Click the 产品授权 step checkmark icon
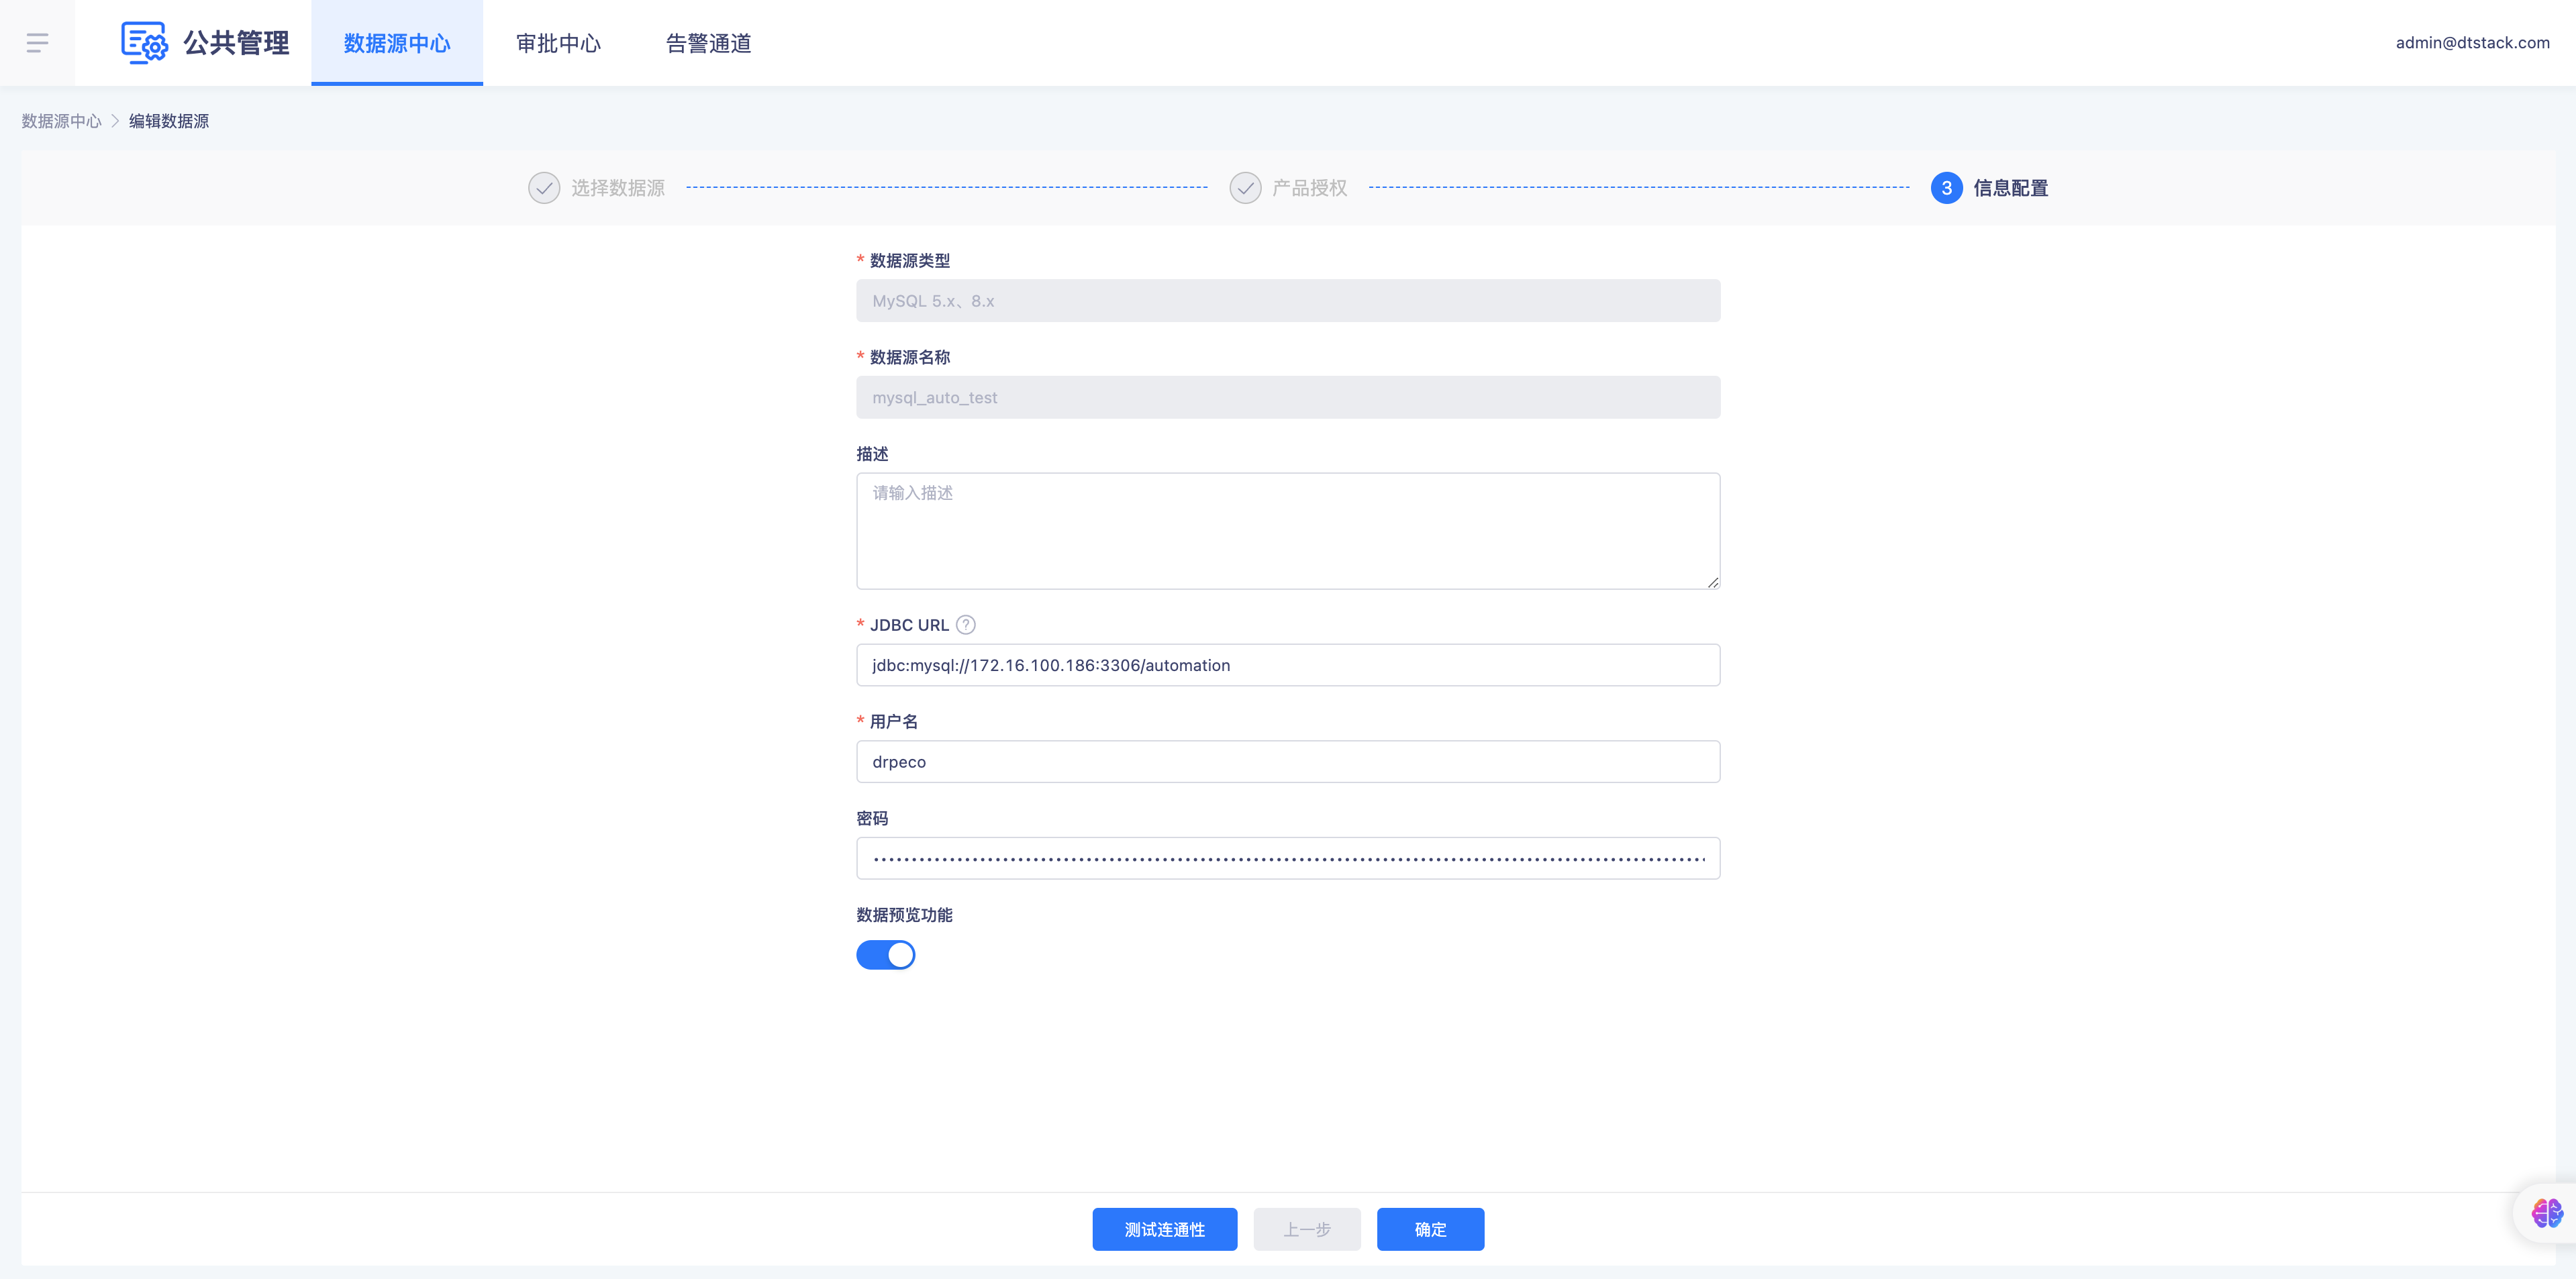Viewport: 2576px width, 1279px height. pyautogui.click(x=1245, y=188)
